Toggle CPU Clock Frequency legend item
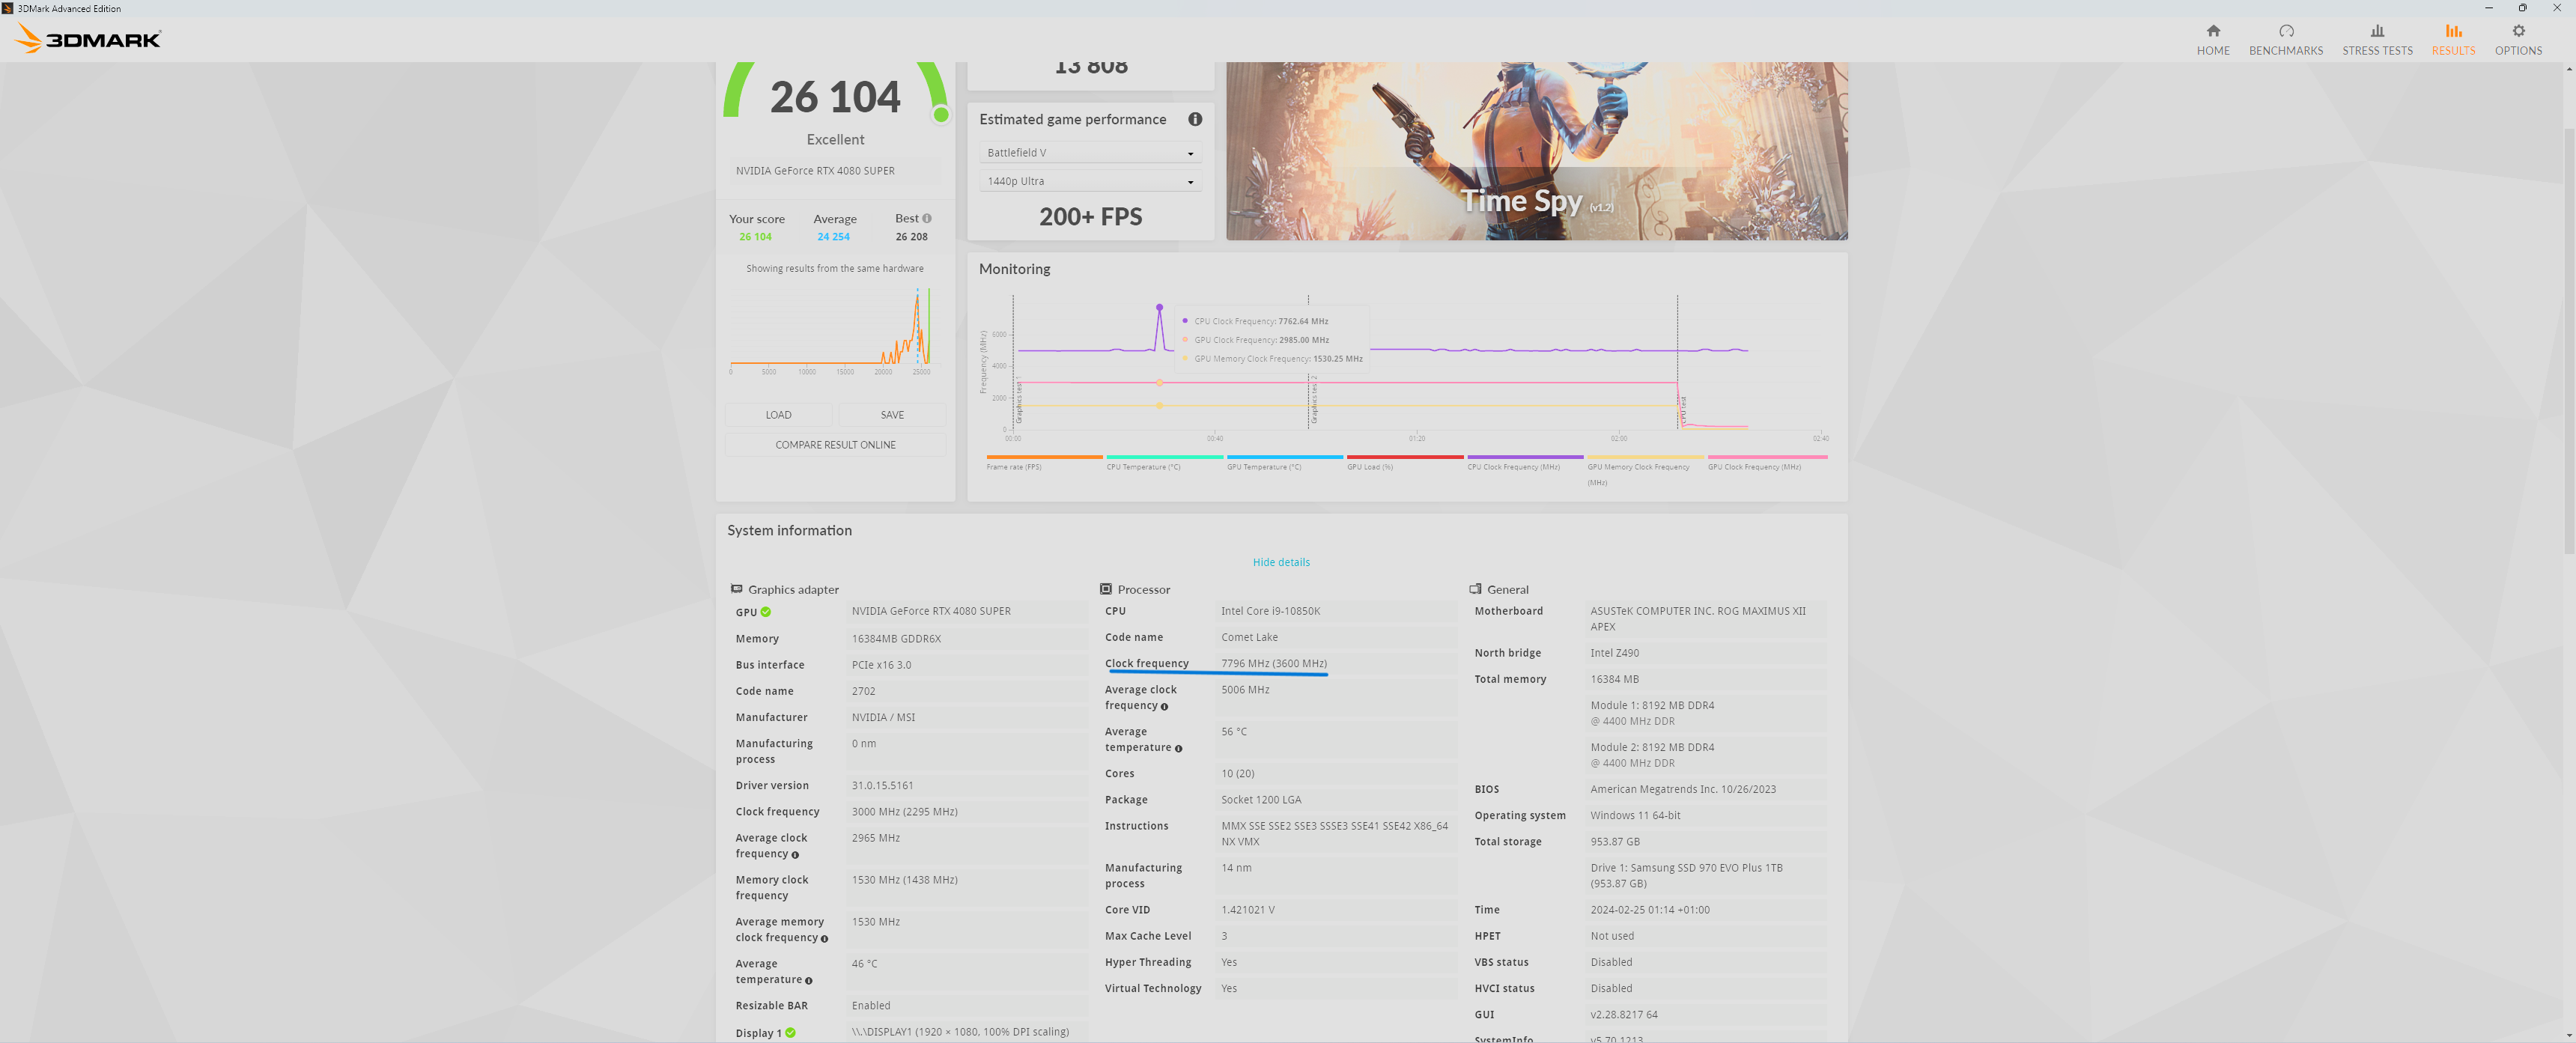2576x1043 pixels. pyautogui.click(x=1524, y=462)
